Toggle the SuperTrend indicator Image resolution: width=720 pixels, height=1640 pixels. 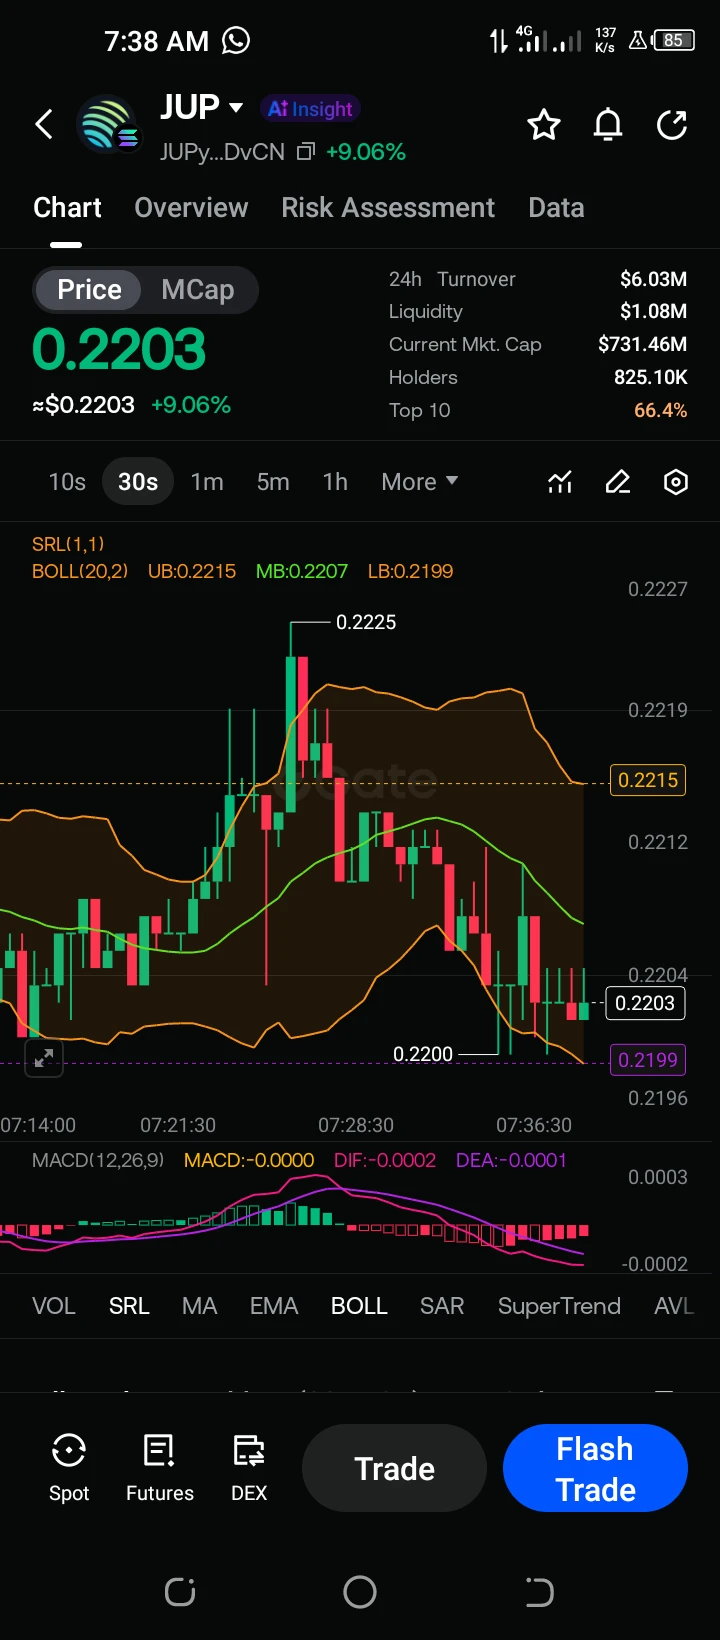tap(559, 1306)
